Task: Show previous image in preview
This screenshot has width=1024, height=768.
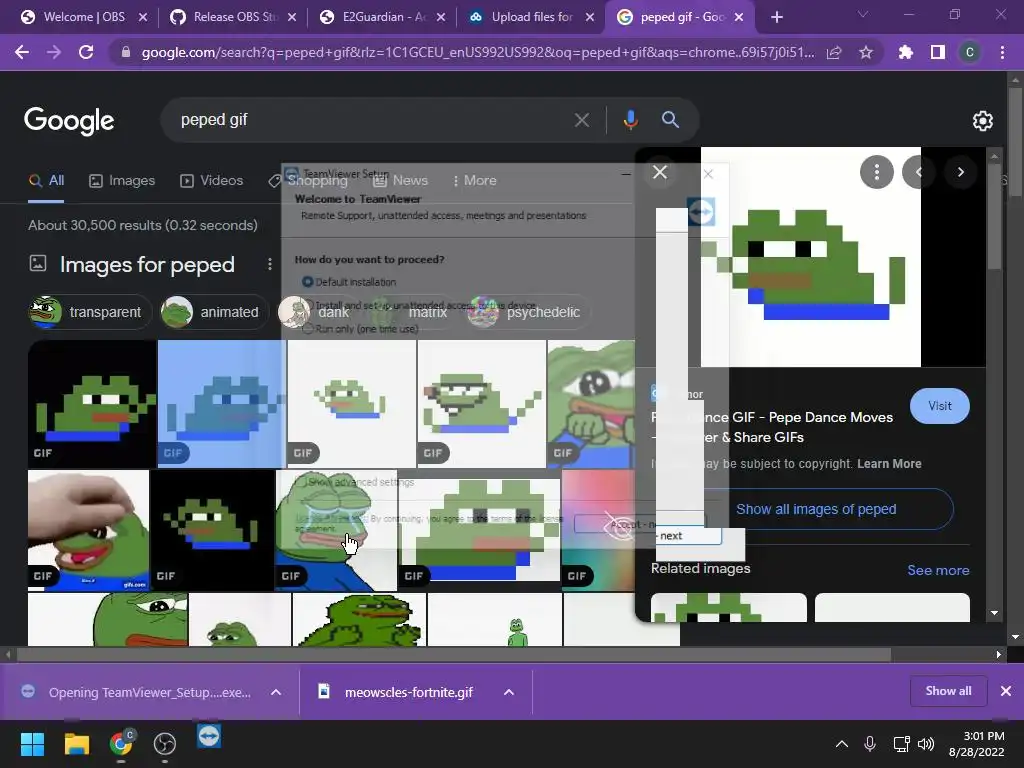Action: (x=918, y=172)
